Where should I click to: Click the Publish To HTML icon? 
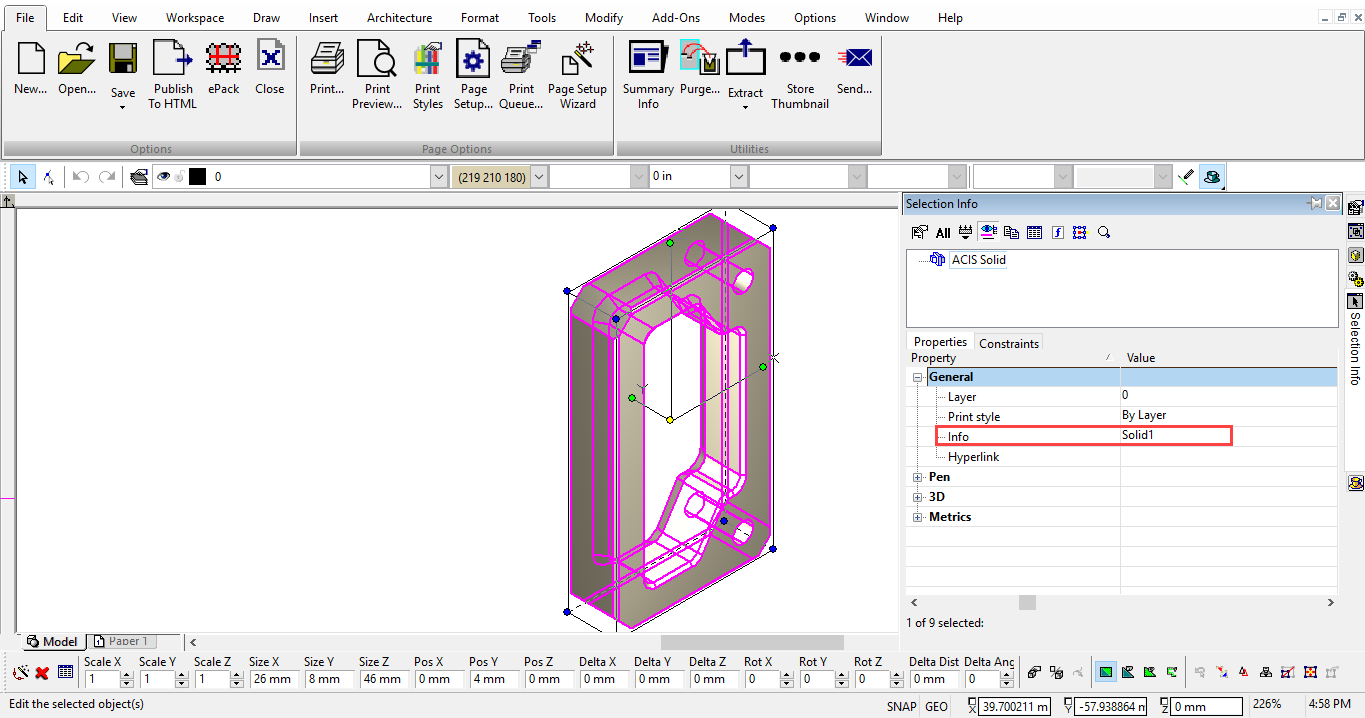point(172,58)
